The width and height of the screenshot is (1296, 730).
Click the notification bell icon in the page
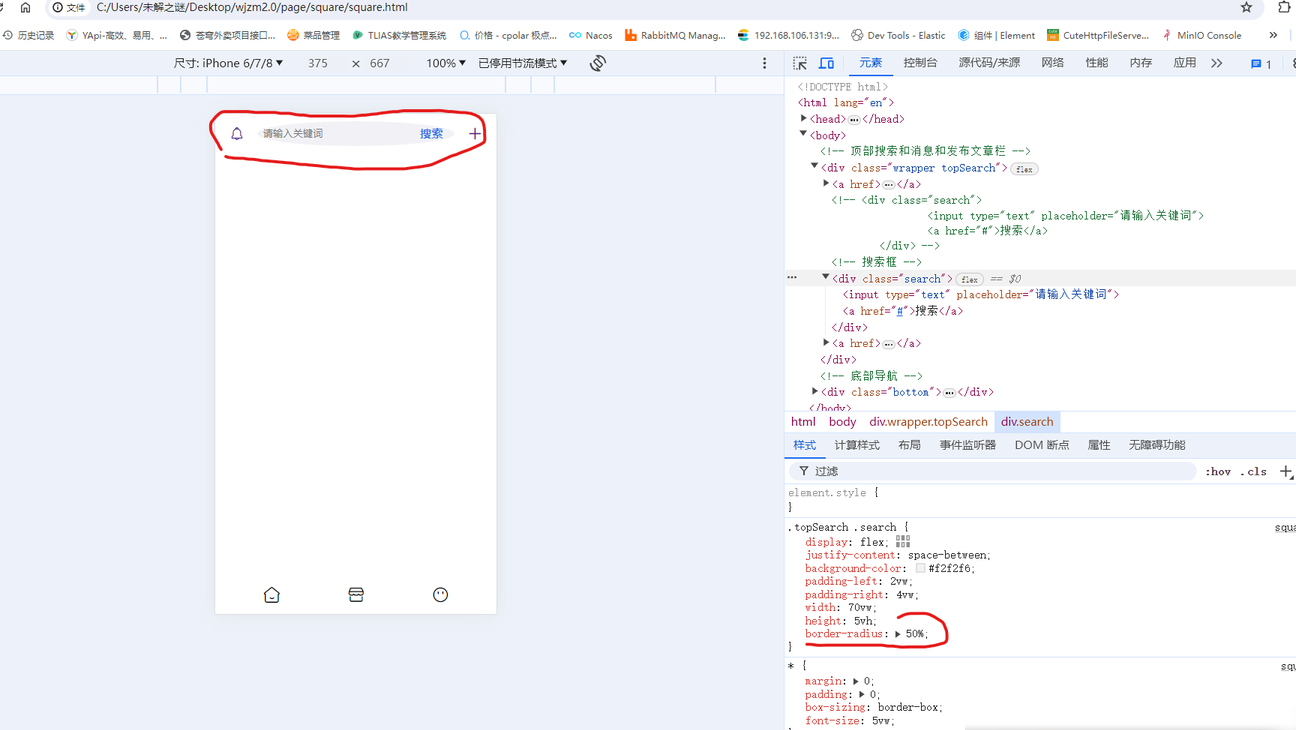237,133
